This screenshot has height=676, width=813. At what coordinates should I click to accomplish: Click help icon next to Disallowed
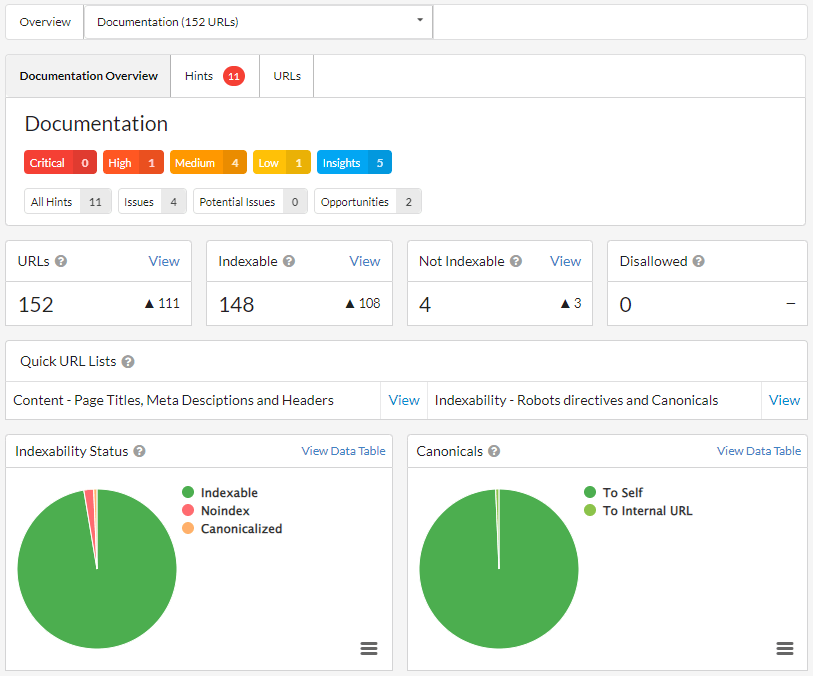[x=698, y=261]
